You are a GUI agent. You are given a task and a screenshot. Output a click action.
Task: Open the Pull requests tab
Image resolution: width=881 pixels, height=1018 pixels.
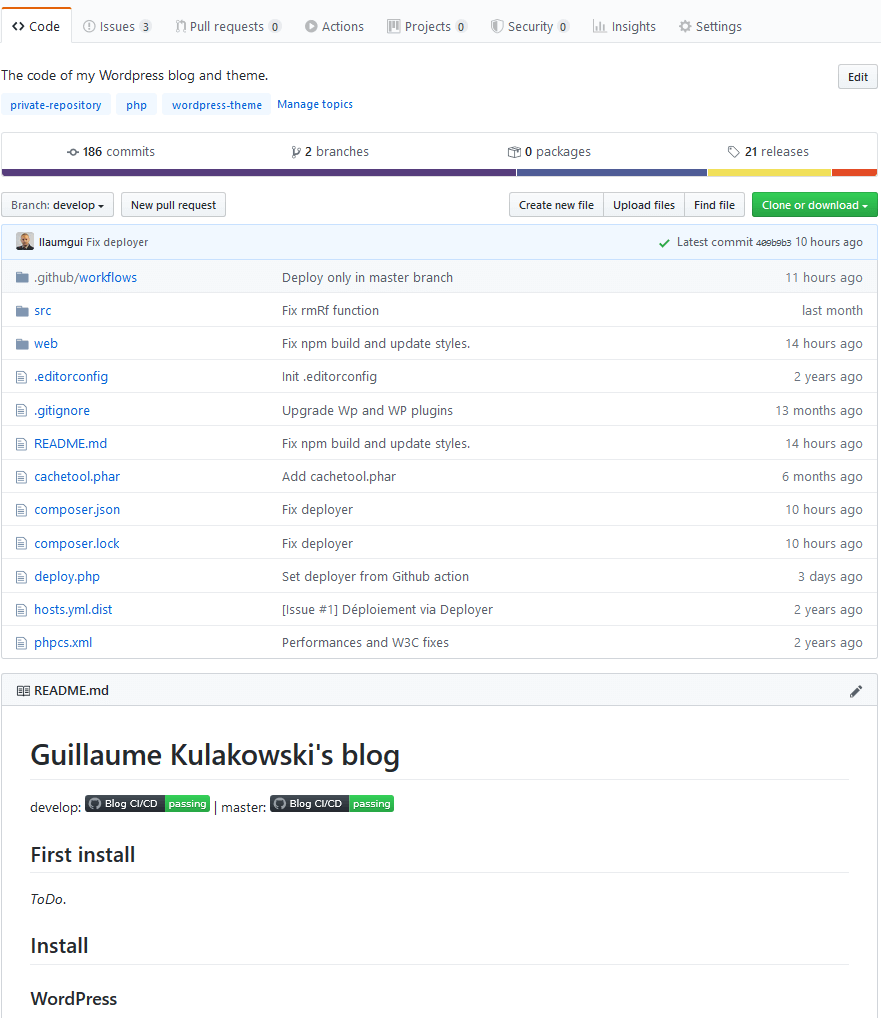[227, 27]
